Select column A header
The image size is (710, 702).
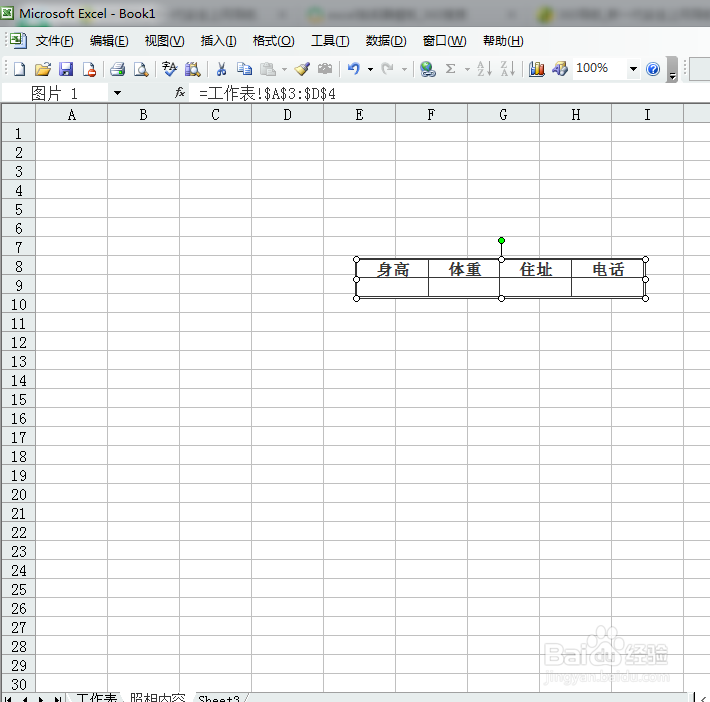coord(72,115)
